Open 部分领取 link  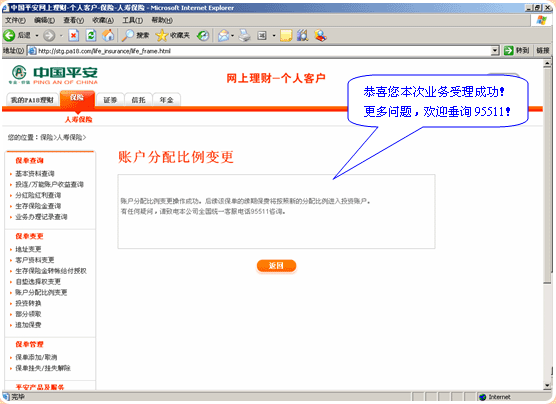[28, 314]
